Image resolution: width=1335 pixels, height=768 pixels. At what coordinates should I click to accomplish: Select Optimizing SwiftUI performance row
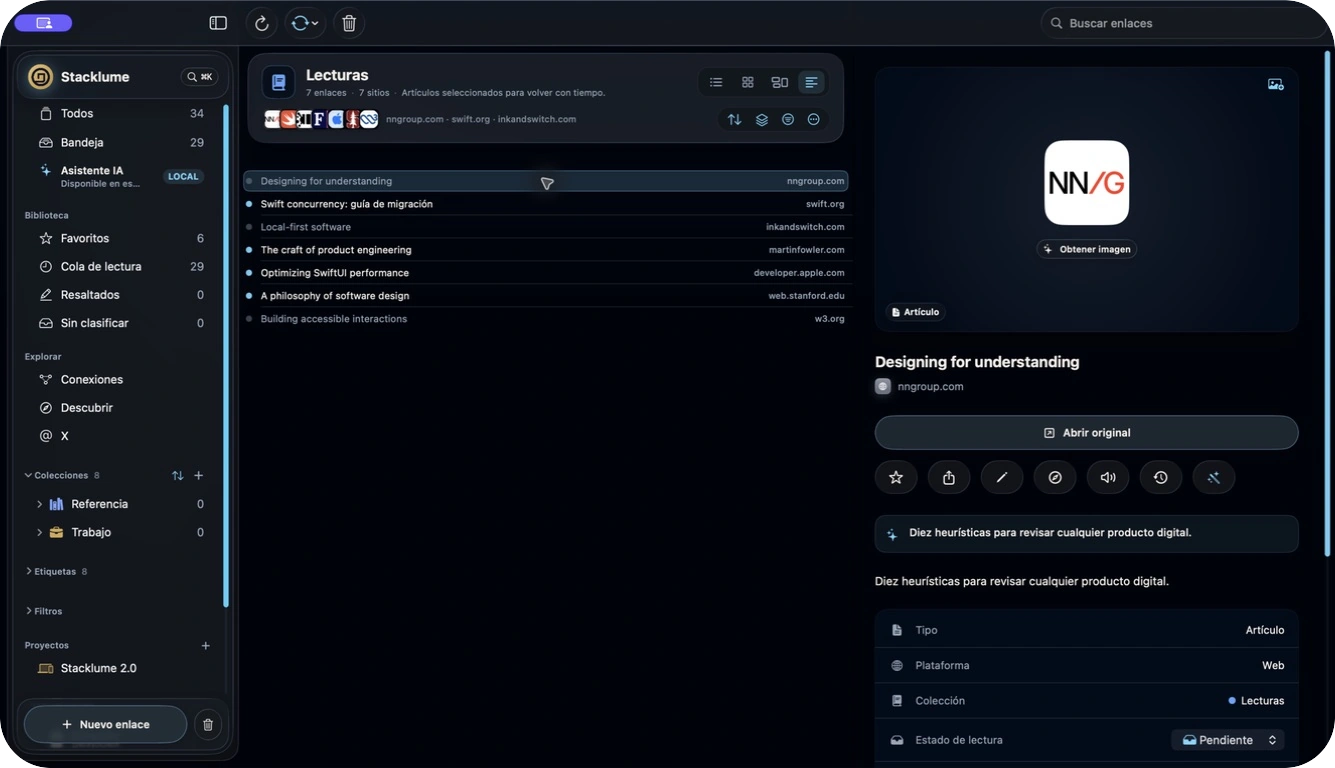(546, 273)
